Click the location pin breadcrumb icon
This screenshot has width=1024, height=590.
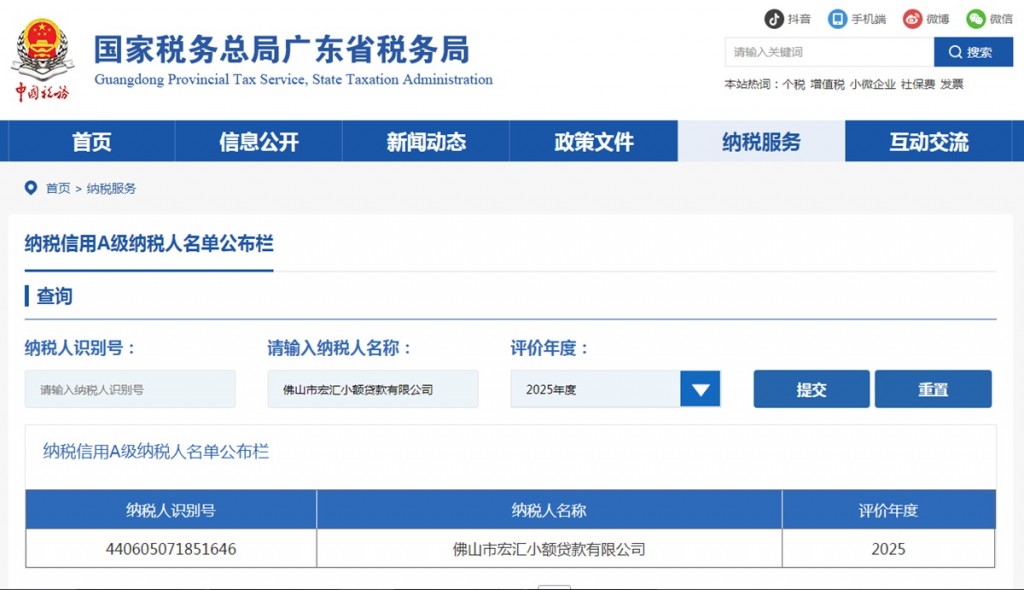tap(31, 188)
